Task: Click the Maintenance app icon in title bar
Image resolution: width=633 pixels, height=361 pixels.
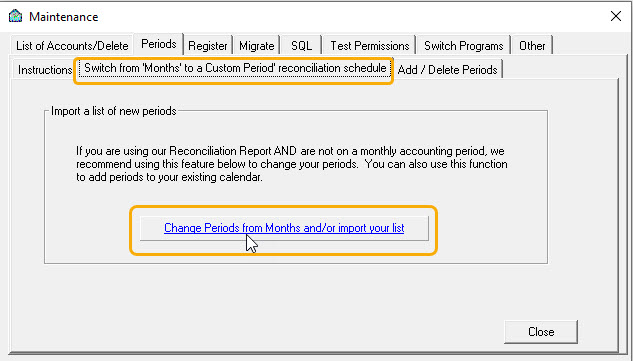Action: (16, 16)
